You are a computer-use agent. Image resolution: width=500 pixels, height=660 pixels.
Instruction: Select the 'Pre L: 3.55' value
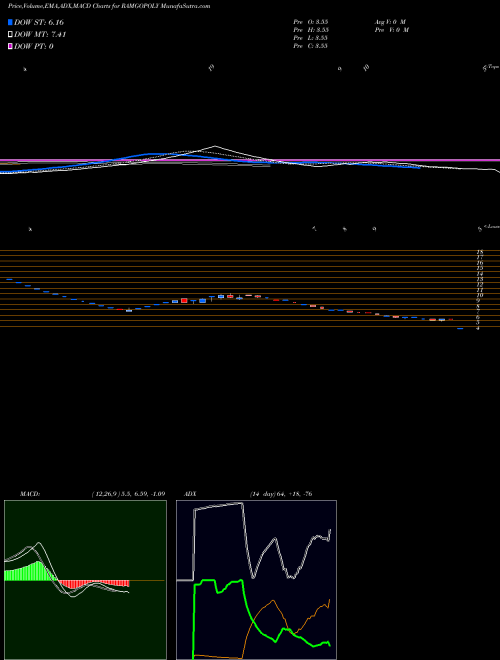311,38
